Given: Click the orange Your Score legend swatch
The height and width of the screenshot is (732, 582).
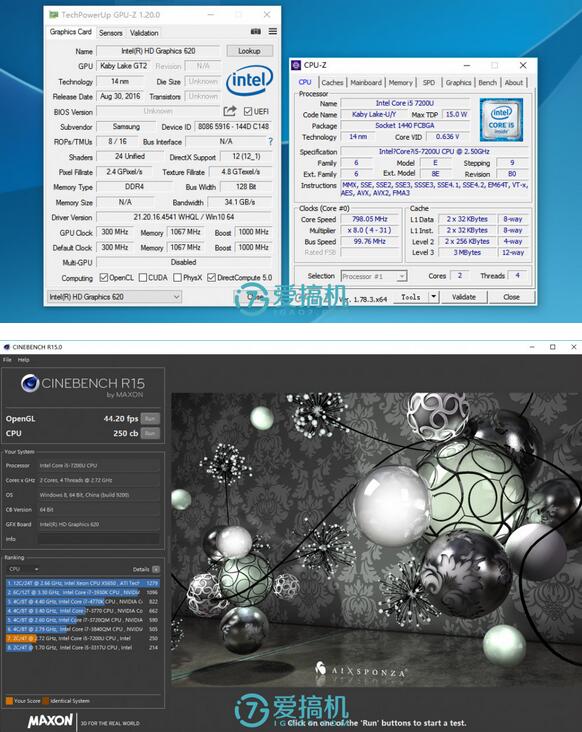Looking at the screenshot, I should pyautogui.click(x=9, y=701).
